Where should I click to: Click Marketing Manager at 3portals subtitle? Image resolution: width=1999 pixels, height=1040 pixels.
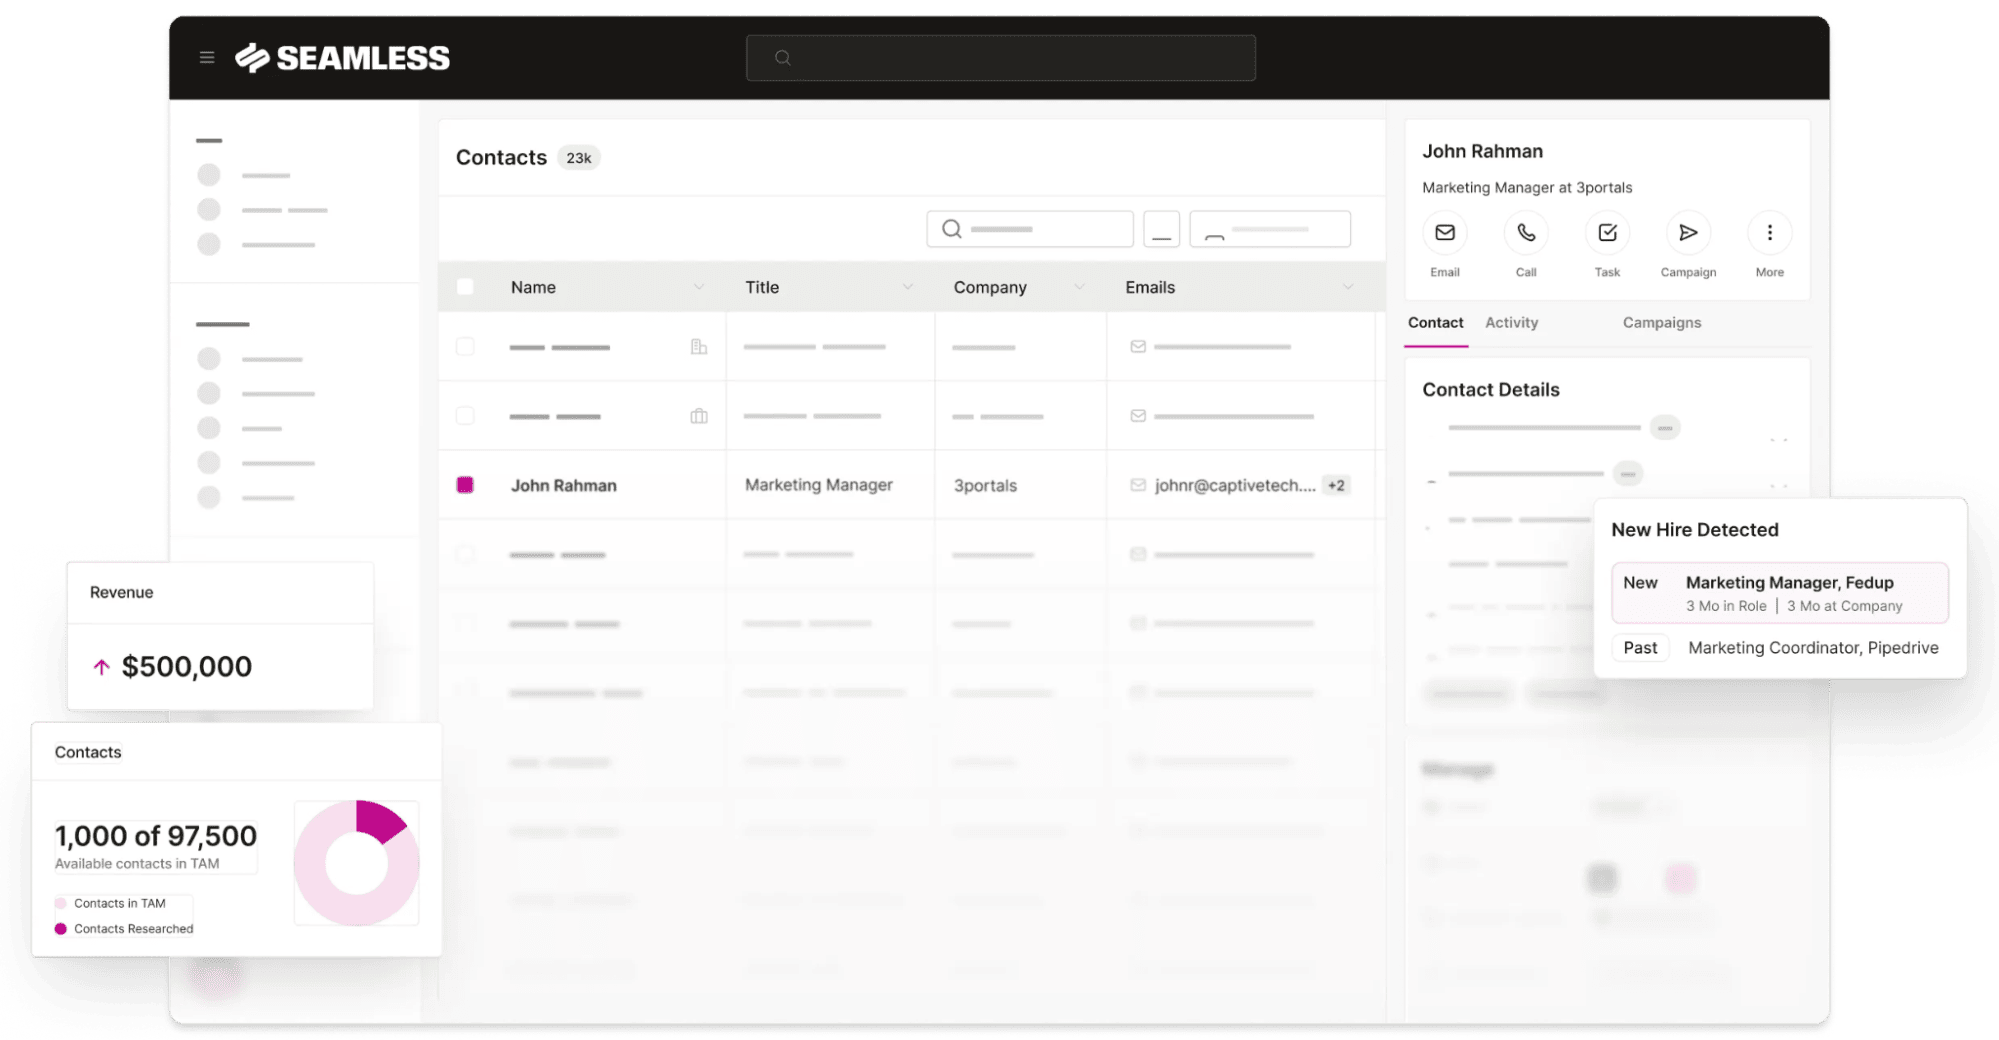1527,187
